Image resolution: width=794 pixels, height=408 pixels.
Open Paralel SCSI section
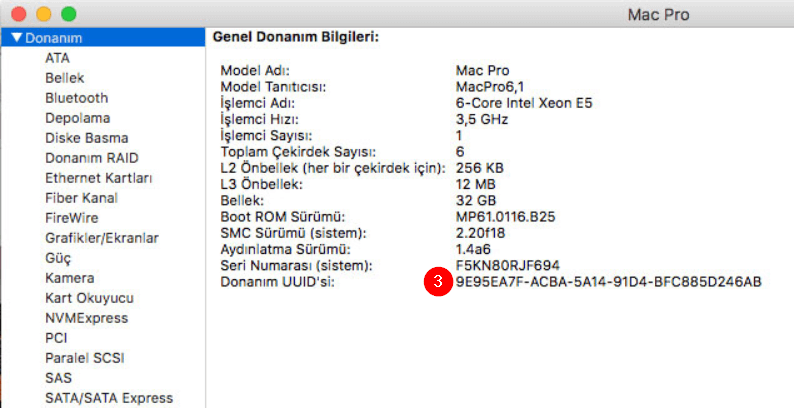click(85, 358)
